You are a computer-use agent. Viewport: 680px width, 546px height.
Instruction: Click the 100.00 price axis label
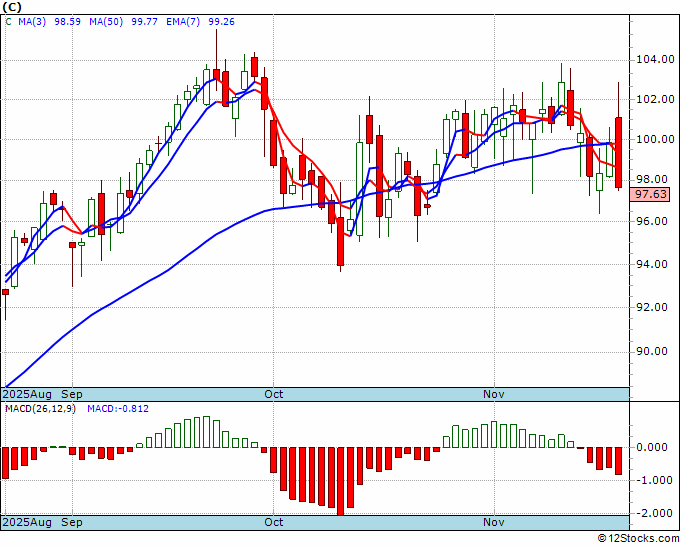[x=655, y=139]
